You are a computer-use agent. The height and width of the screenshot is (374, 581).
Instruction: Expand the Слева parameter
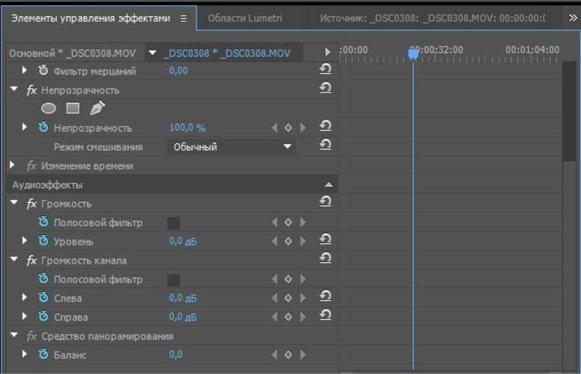tap(24, 297)
